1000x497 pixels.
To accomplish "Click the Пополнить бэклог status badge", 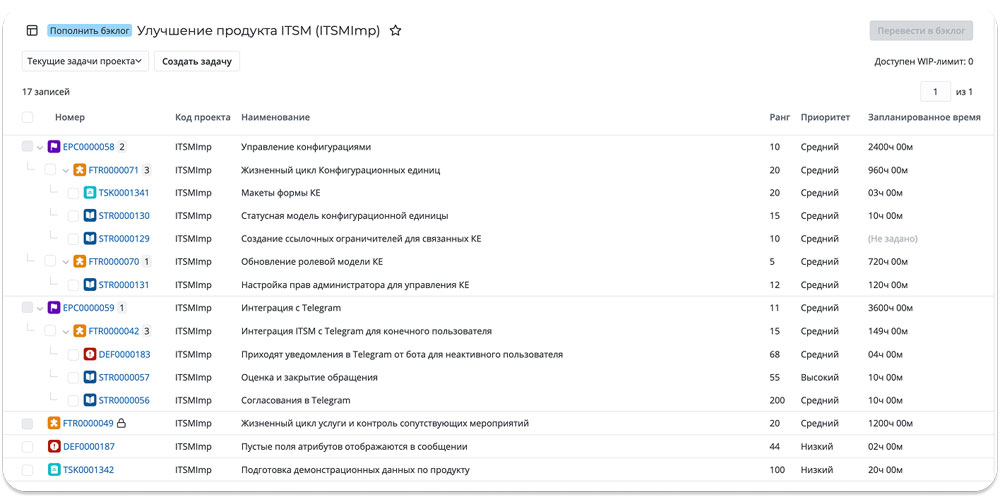I will 89,31.
